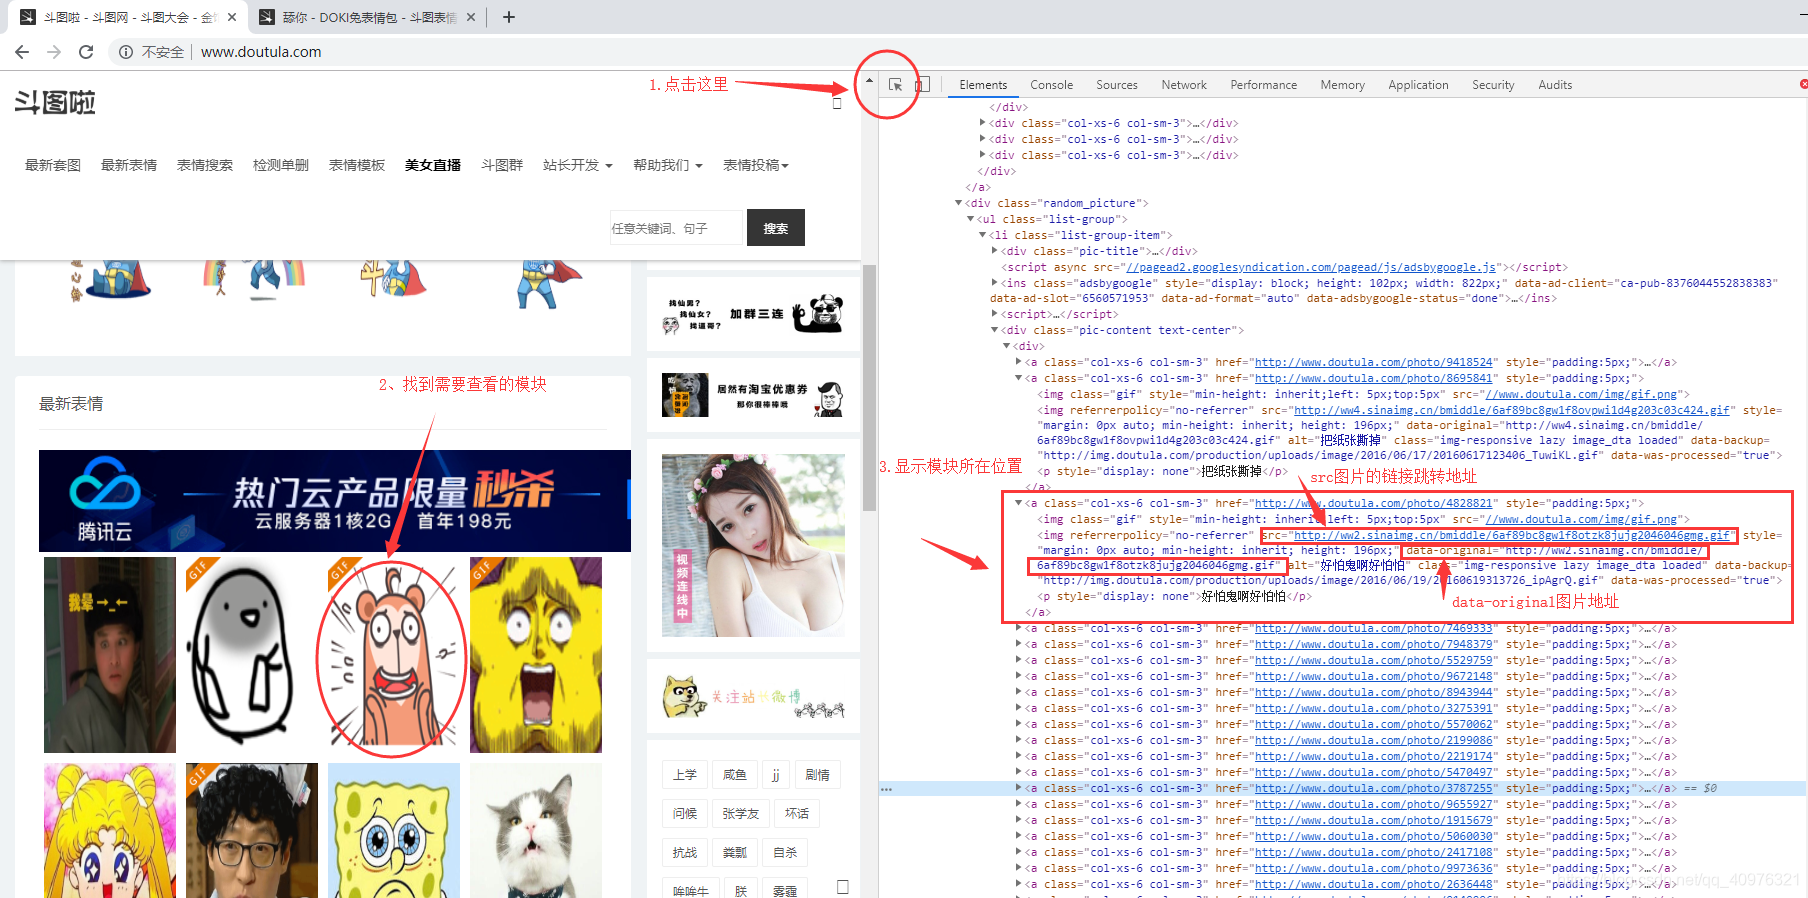View site info next to 不安全
This screenshot has width=1808, height=898.
coord(126,52)
